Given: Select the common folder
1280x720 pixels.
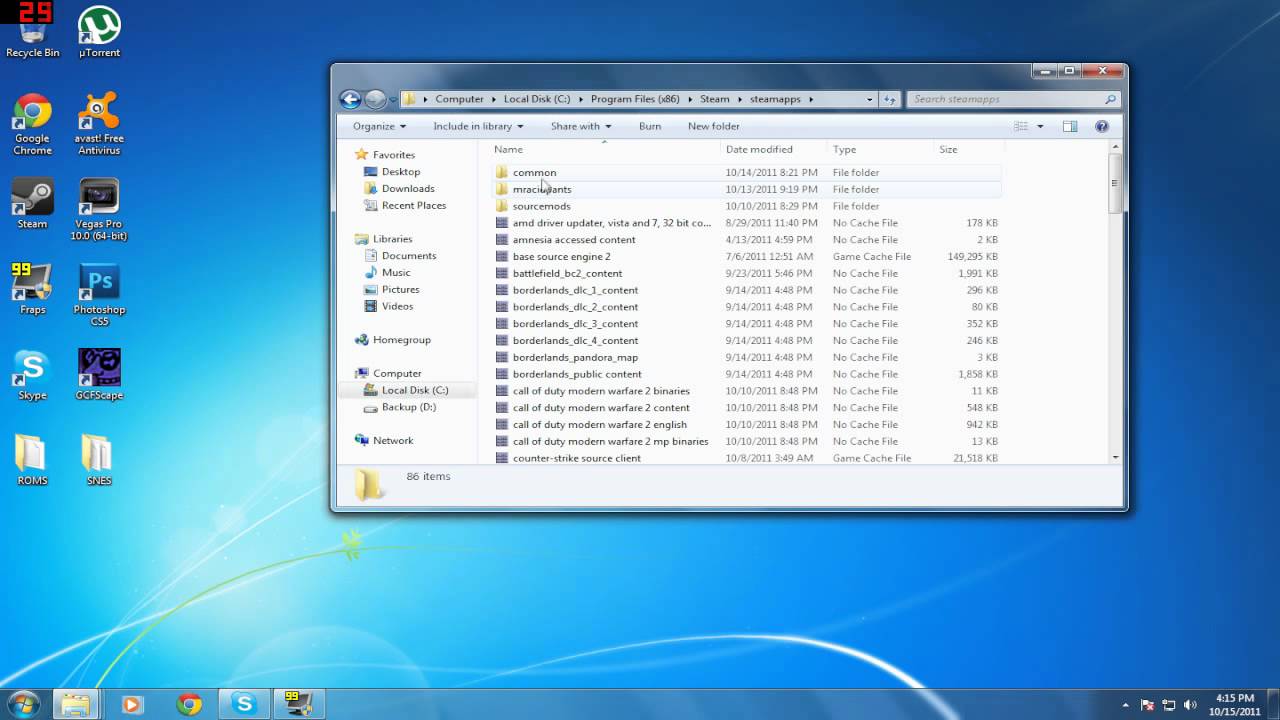Looking at the screenshot, I should [x=747, y=172].
